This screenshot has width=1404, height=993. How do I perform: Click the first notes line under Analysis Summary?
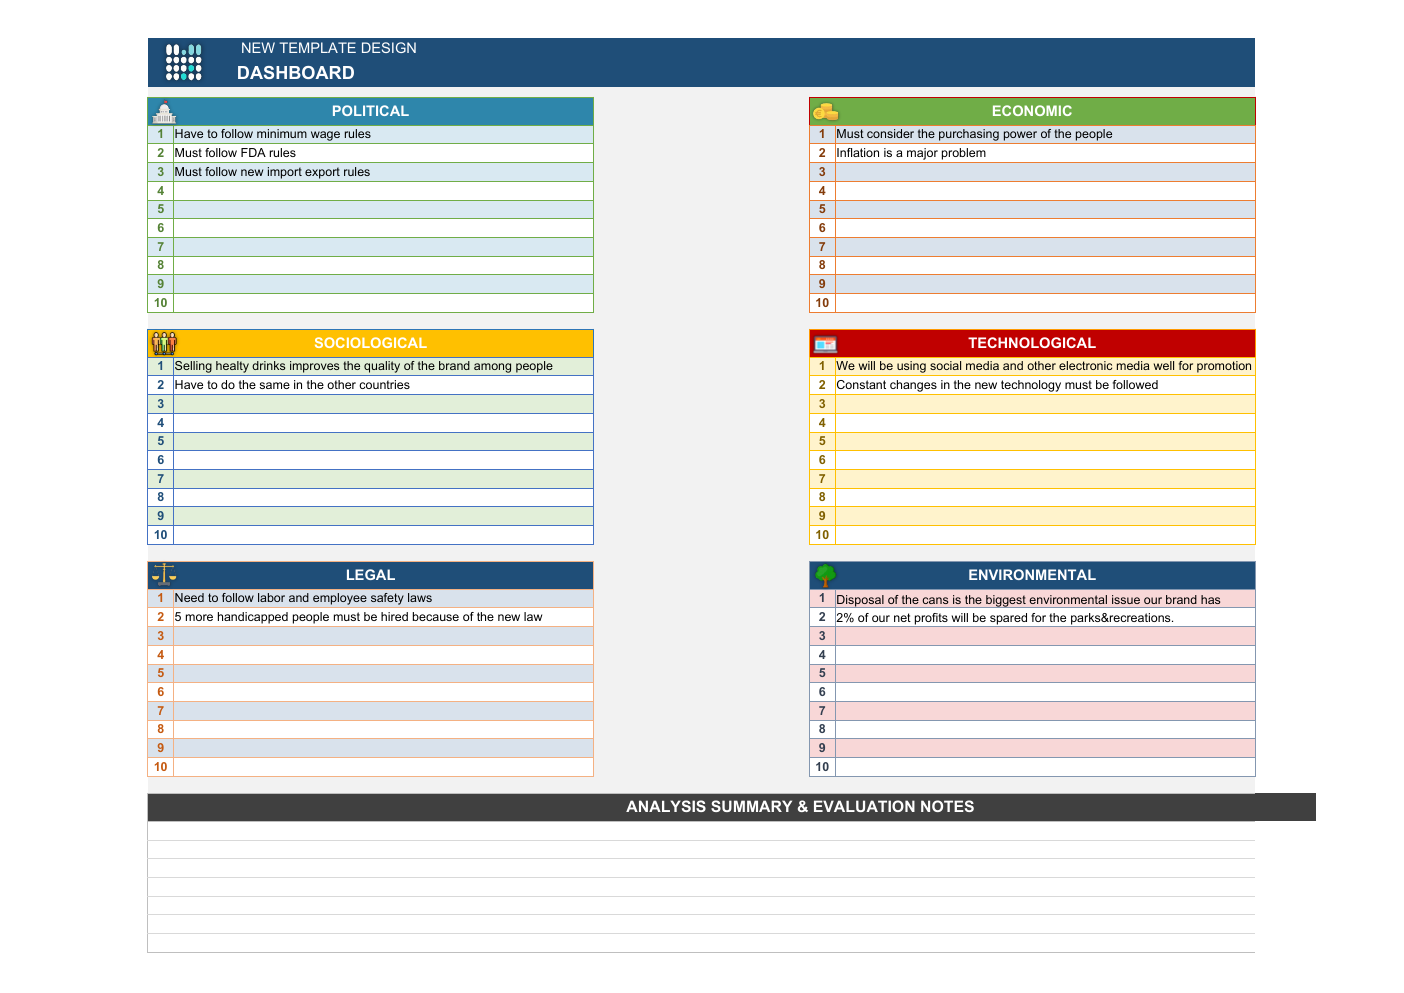tap(701, 831)
